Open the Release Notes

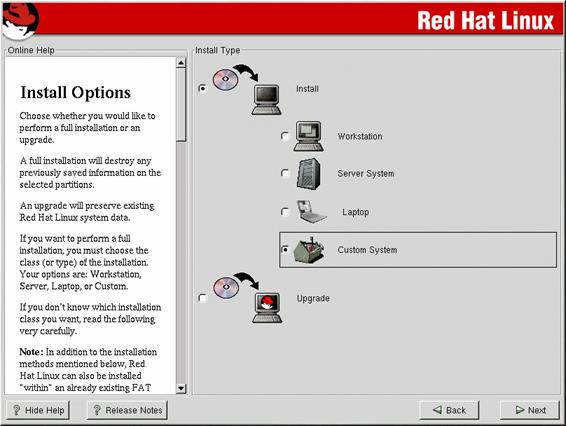pos(127,410)
